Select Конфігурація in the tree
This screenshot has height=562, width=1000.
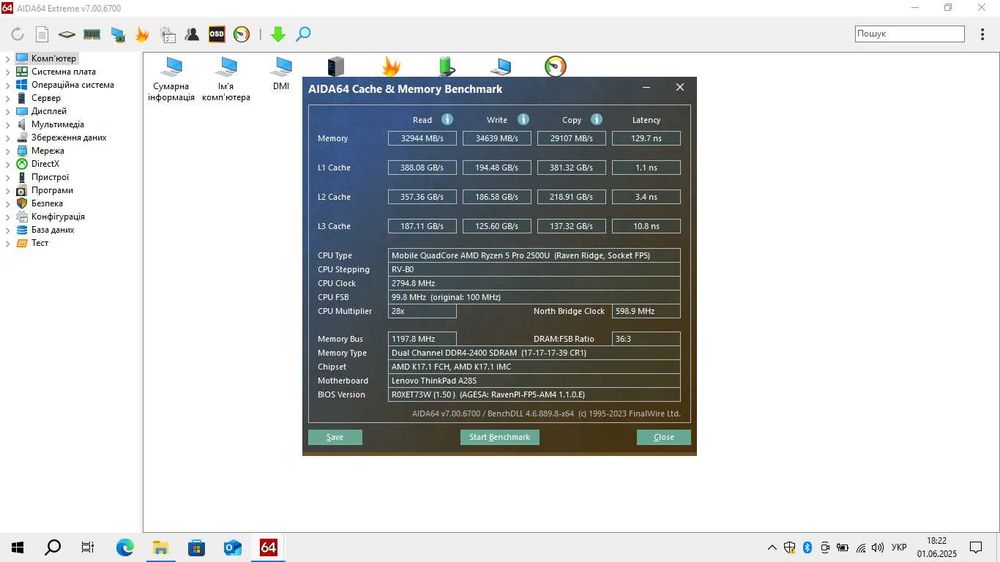(57, 216)
